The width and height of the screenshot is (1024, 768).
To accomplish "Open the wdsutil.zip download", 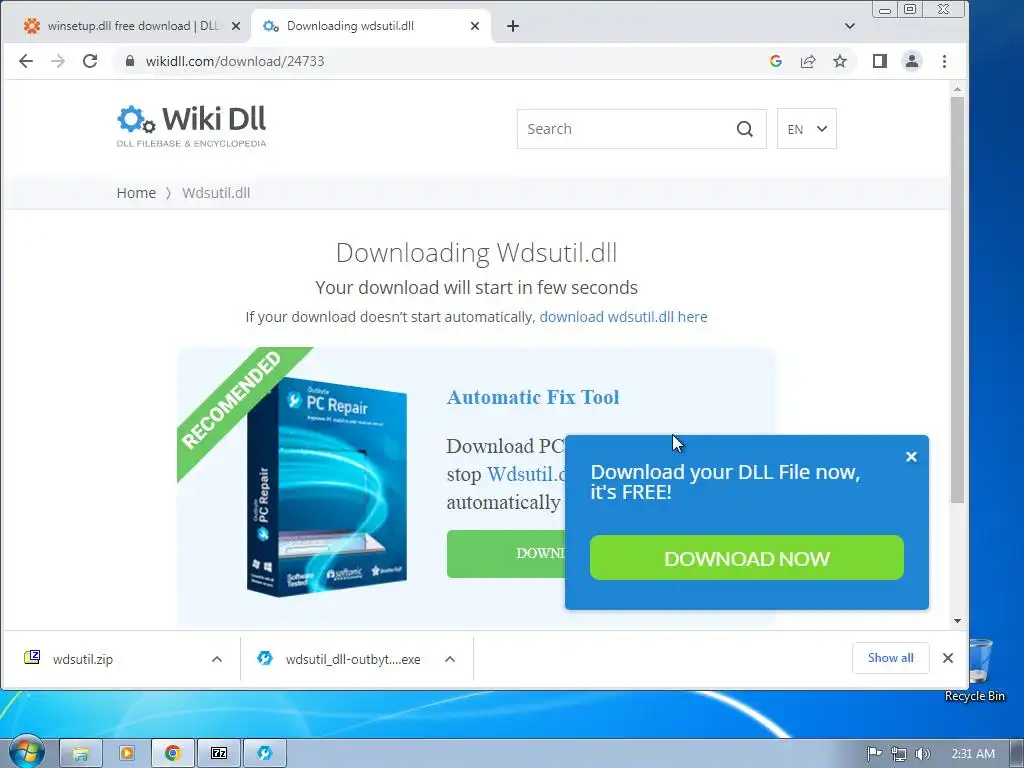I will [83, 659].
